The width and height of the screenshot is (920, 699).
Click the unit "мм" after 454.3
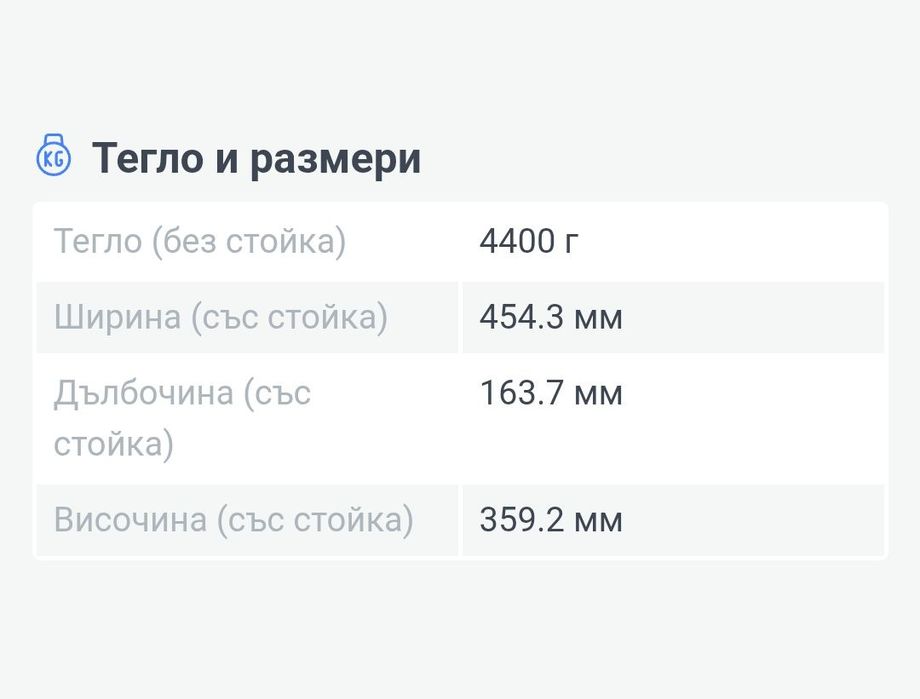click(598, 317)
